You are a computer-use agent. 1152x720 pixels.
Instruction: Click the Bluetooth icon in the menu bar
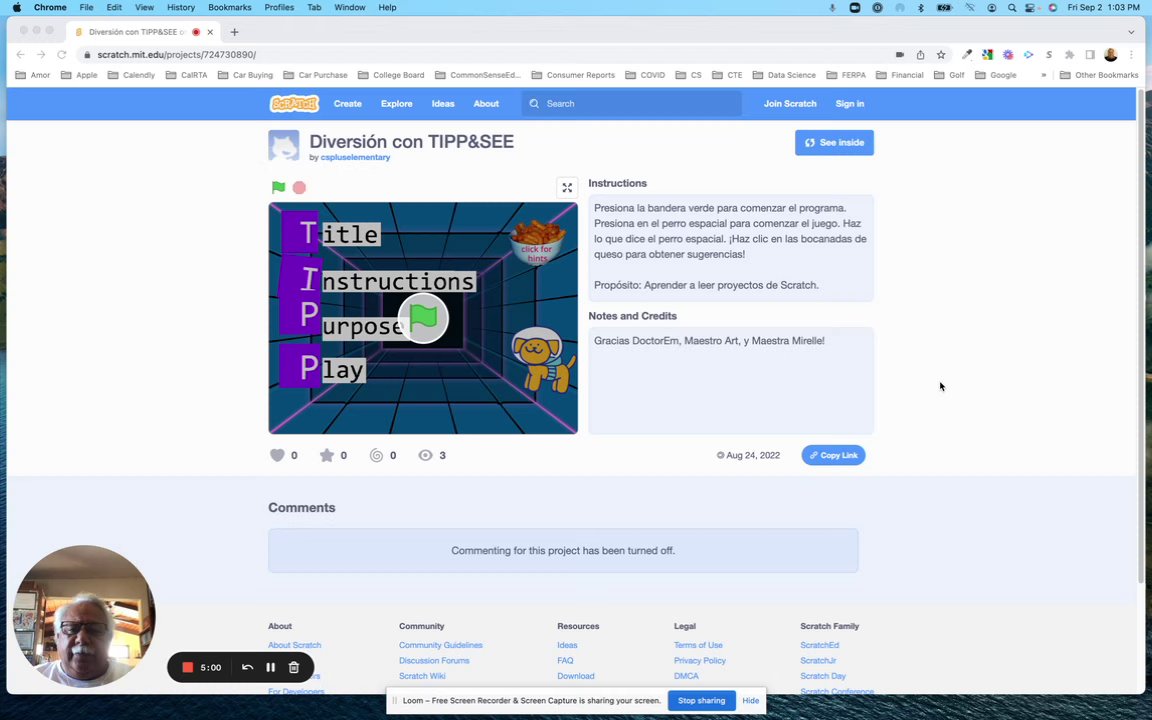click(921, 7)
